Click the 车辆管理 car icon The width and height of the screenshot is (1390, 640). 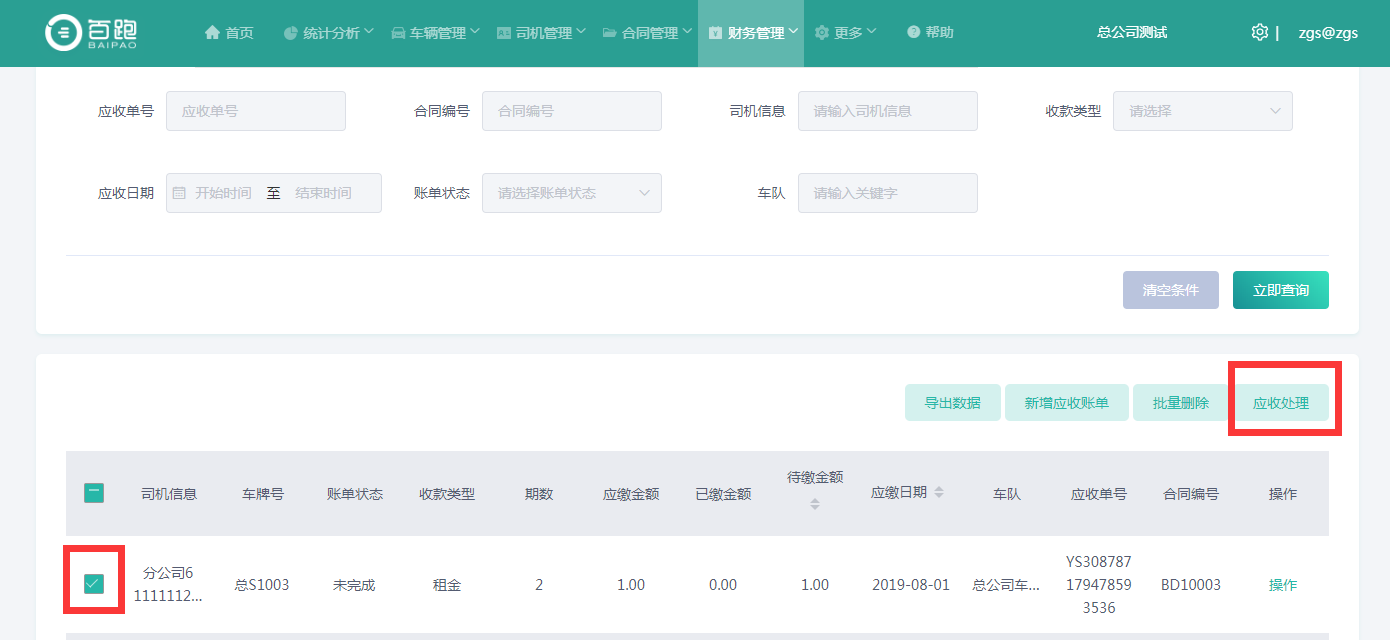398,33
